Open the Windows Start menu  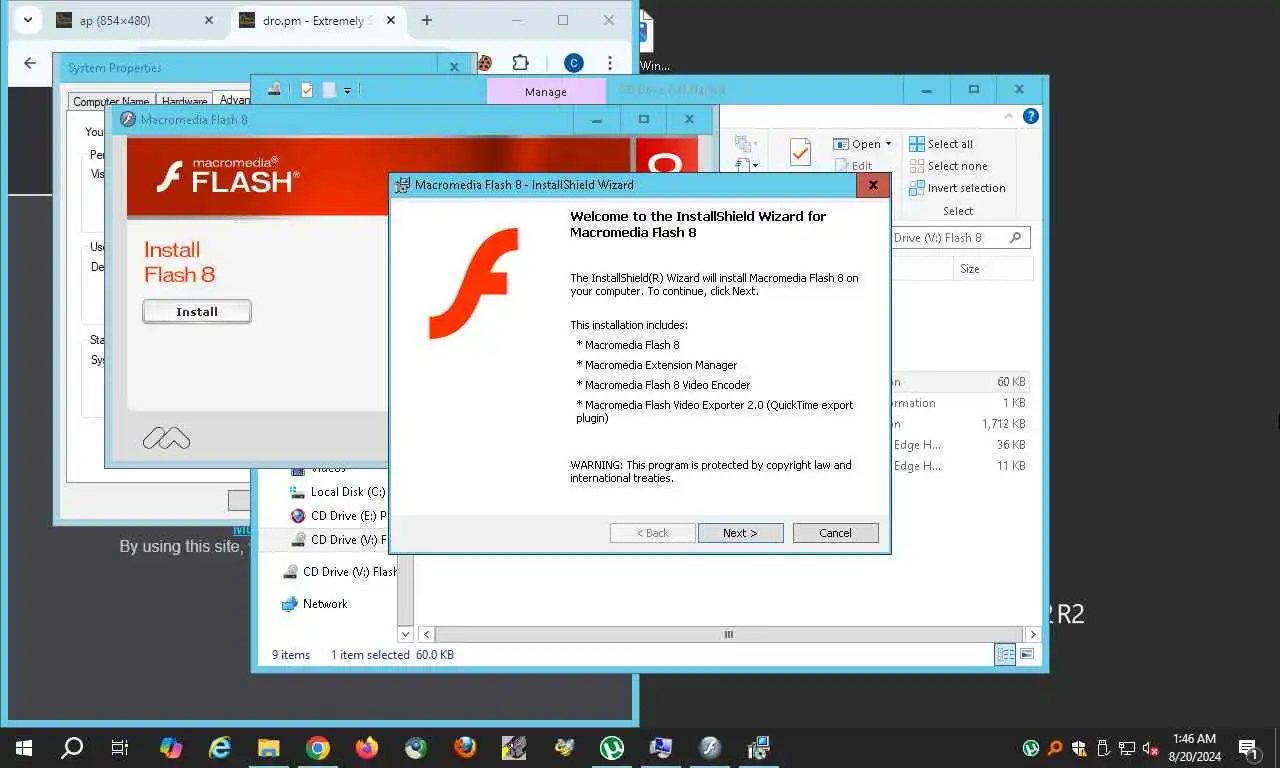pyautogui.click(x=24, y=748)
